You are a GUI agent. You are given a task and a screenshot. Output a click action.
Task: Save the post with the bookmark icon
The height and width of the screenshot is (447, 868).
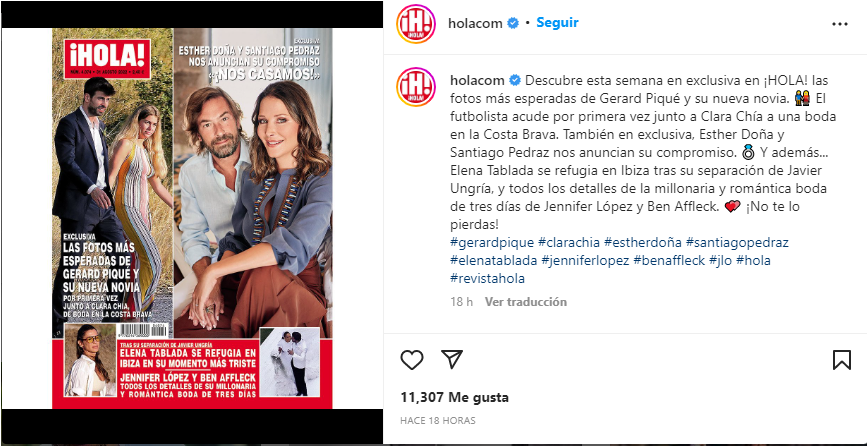[841, 360]
